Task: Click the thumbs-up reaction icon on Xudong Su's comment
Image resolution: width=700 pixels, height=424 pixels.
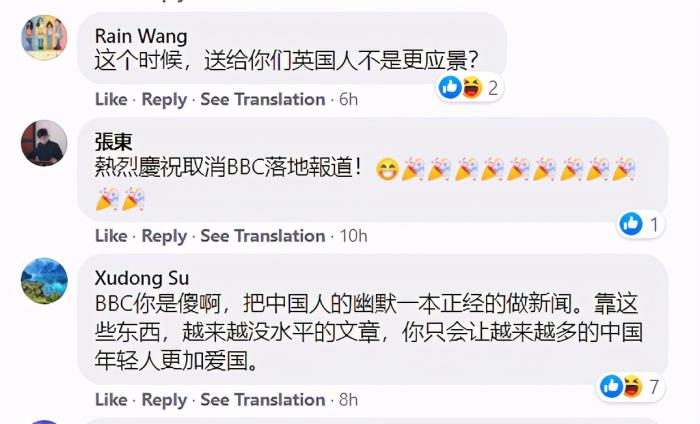Action: tap(612, 386)
